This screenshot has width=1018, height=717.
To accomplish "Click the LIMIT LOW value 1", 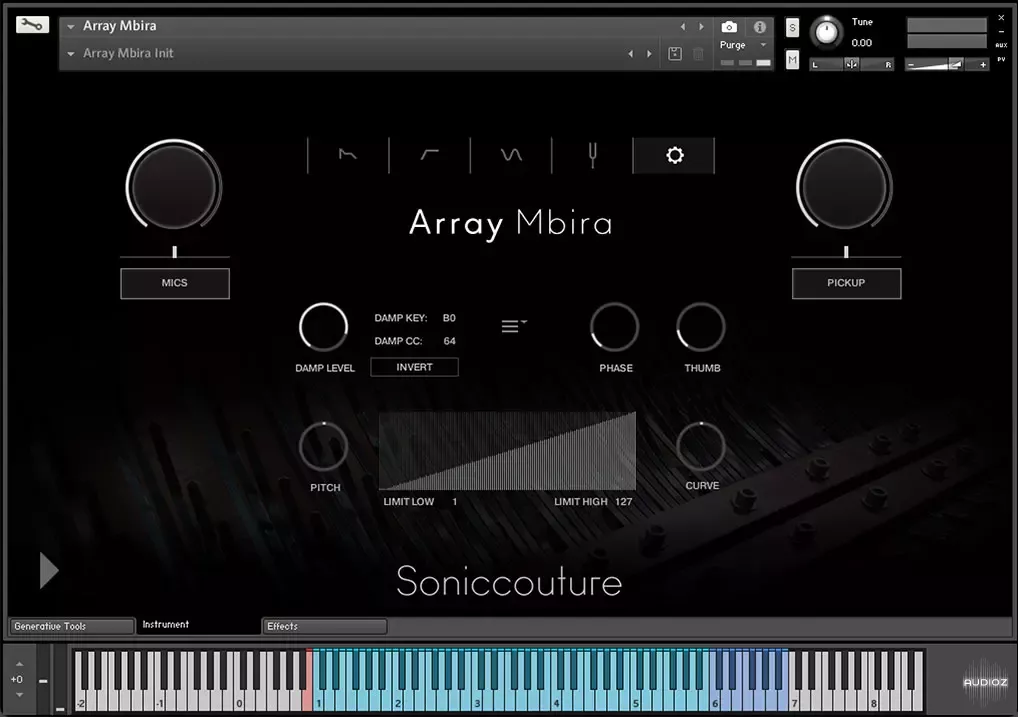I will pyautogui.click(x=454, y=501).
